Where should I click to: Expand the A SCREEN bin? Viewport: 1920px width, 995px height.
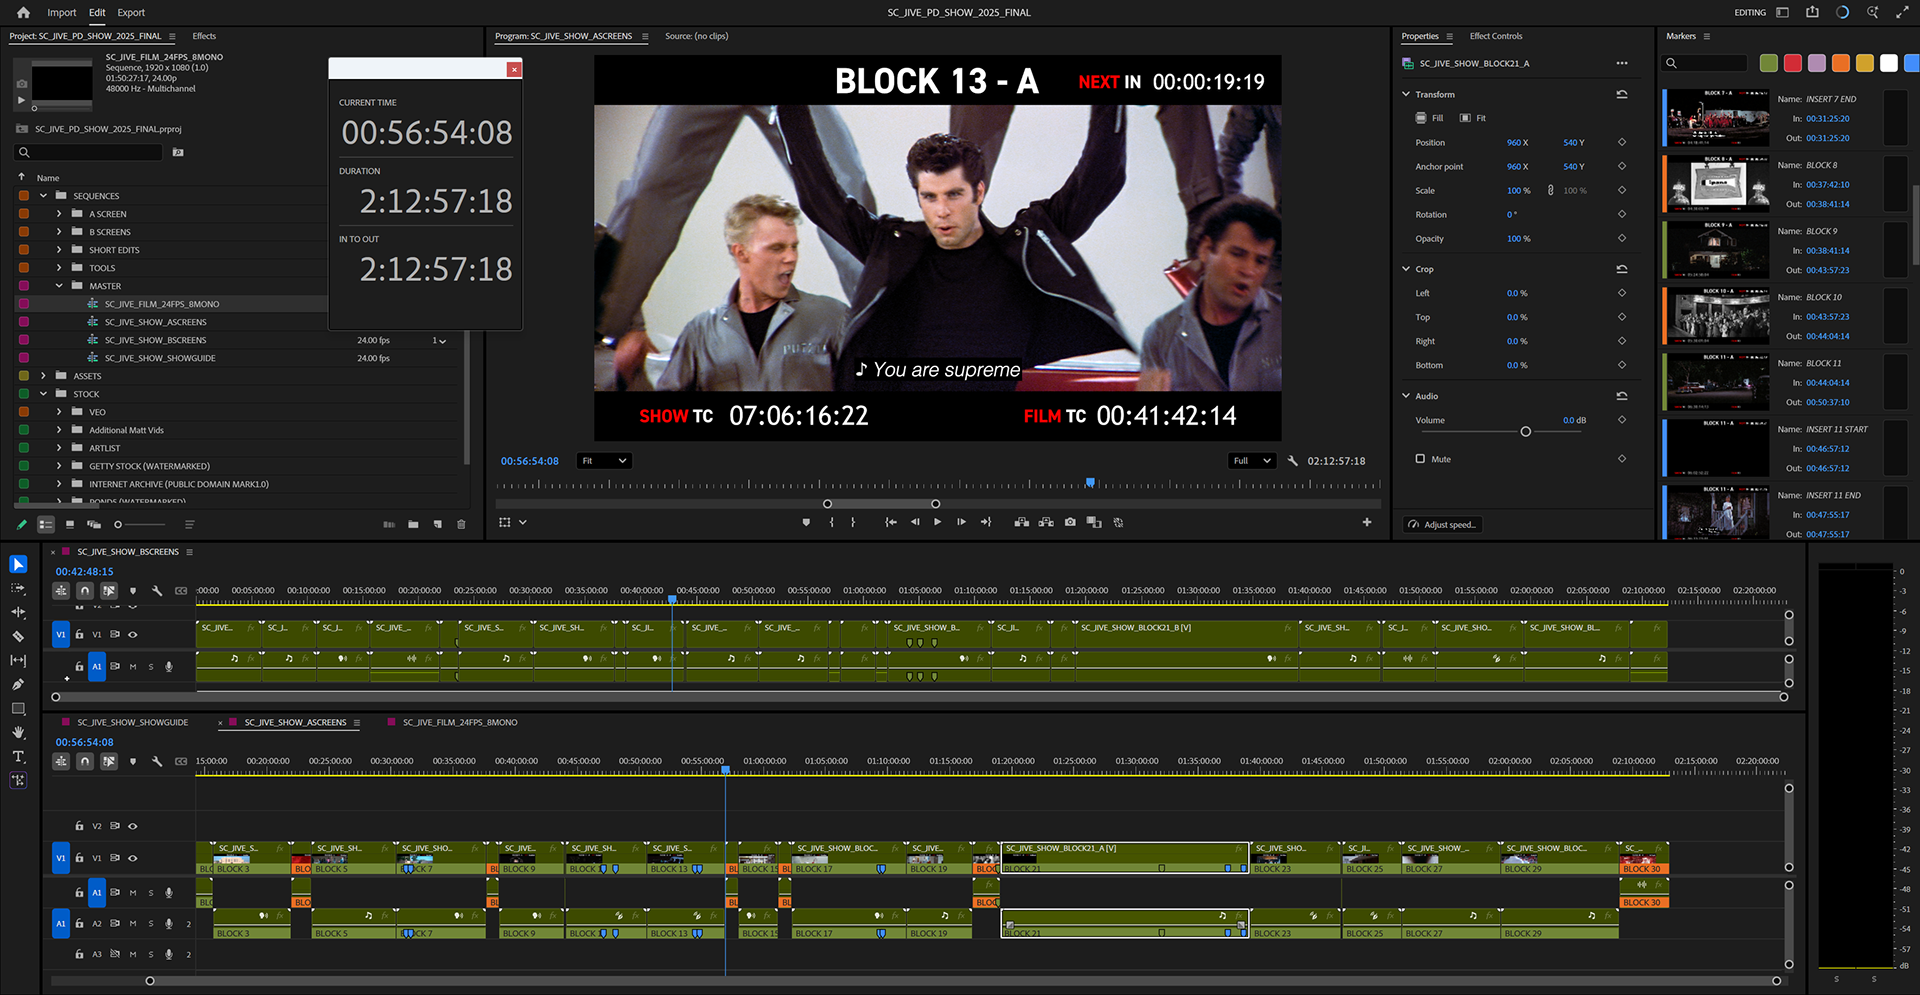pyautogui.click(x=59, y=214)
